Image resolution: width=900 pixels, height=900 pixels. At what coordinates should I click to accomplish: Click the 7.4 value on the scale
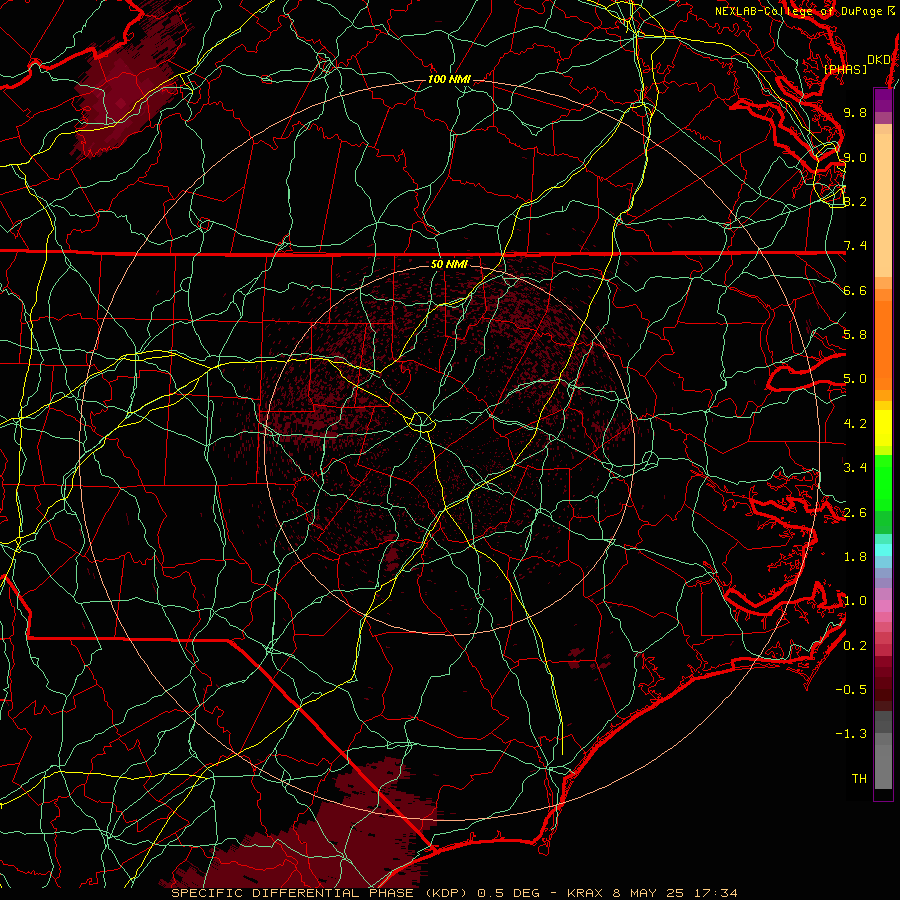pyautogui.click(x=855, y=246)
